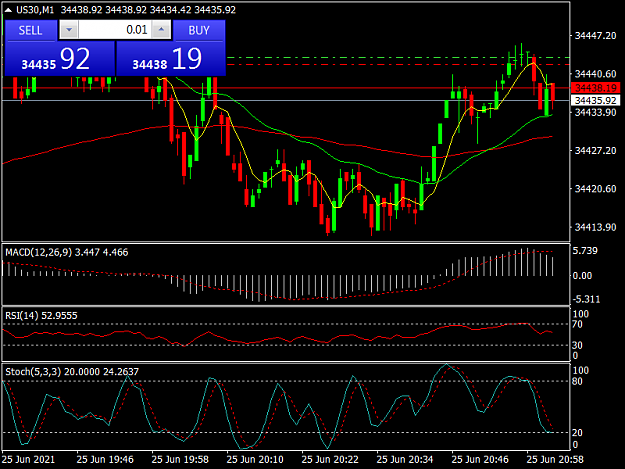
Task: Click the MACD -5.311 scale value
Action: (586, 299)
